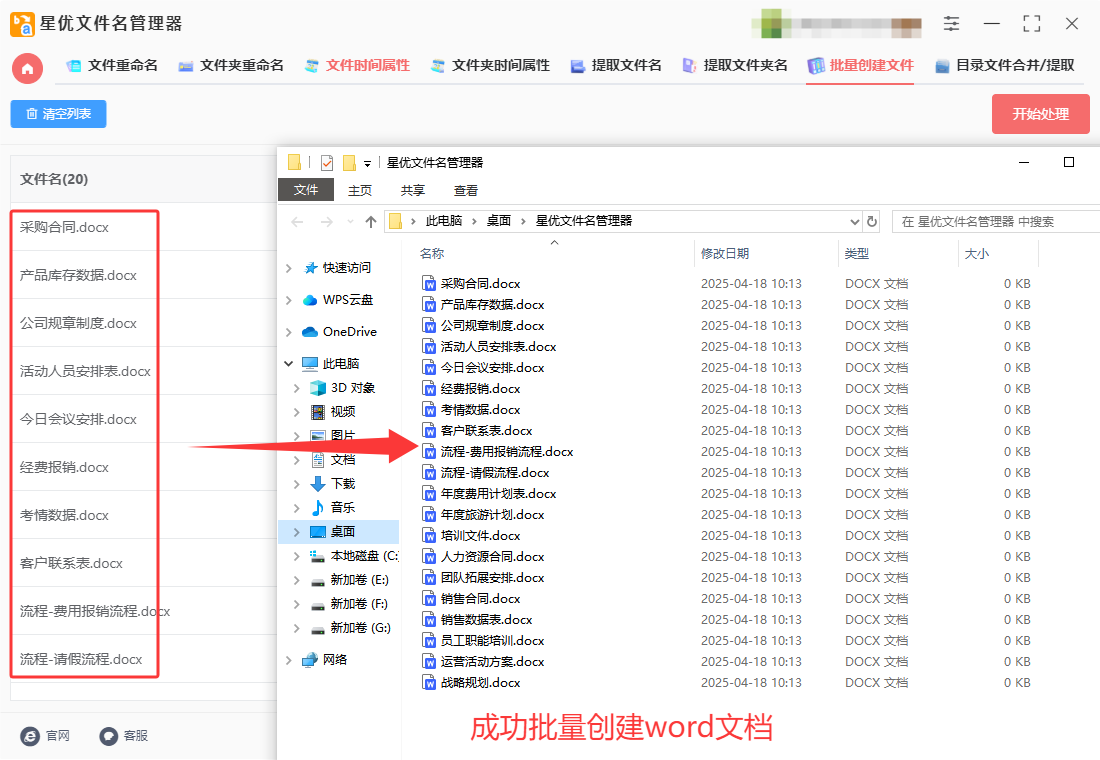The height and width of the screenshot is (760, 1100).
Task: Open the address bar history dropdown
Action: [854, 222]
